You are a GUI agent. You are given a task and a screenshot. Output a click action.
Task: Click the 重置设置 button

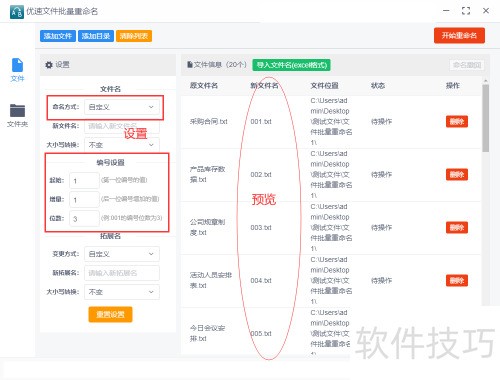[x=110, y=314]
